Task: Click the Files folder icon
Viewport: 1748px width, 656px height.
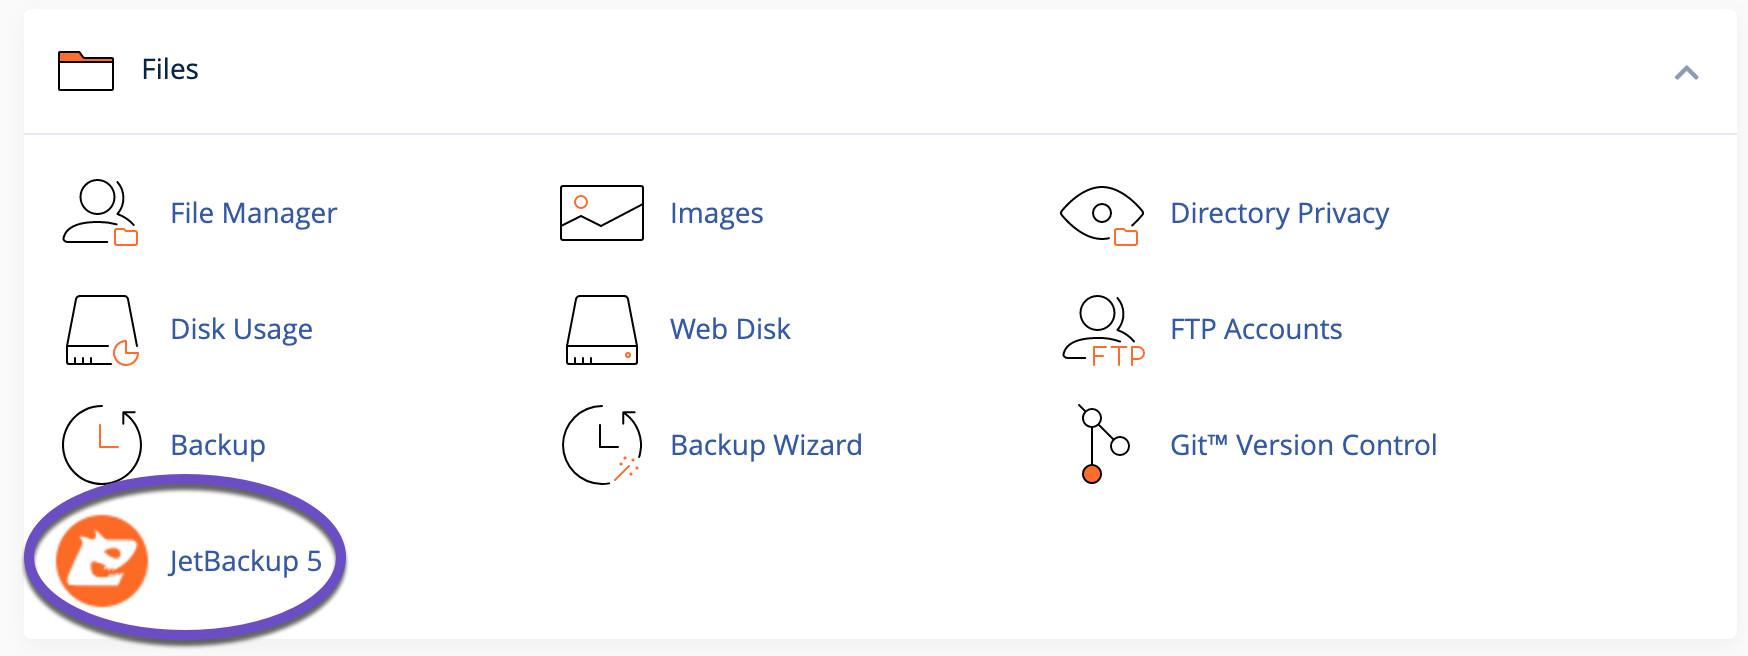Action: [x=85, y=70]
